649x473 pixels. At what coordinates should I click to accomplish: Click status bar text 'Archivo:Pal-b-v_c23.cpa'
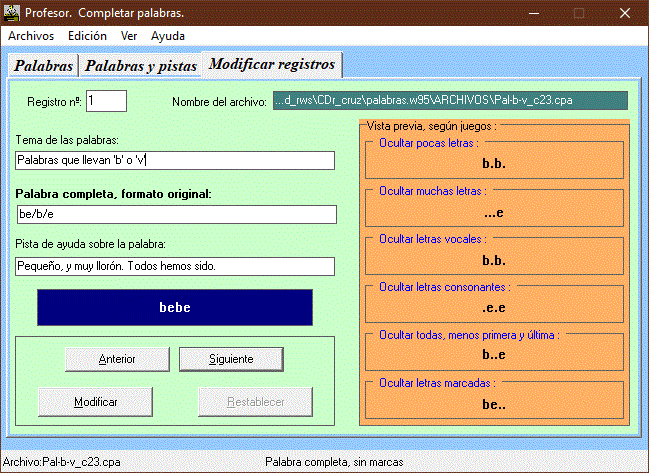coord(62,462)
